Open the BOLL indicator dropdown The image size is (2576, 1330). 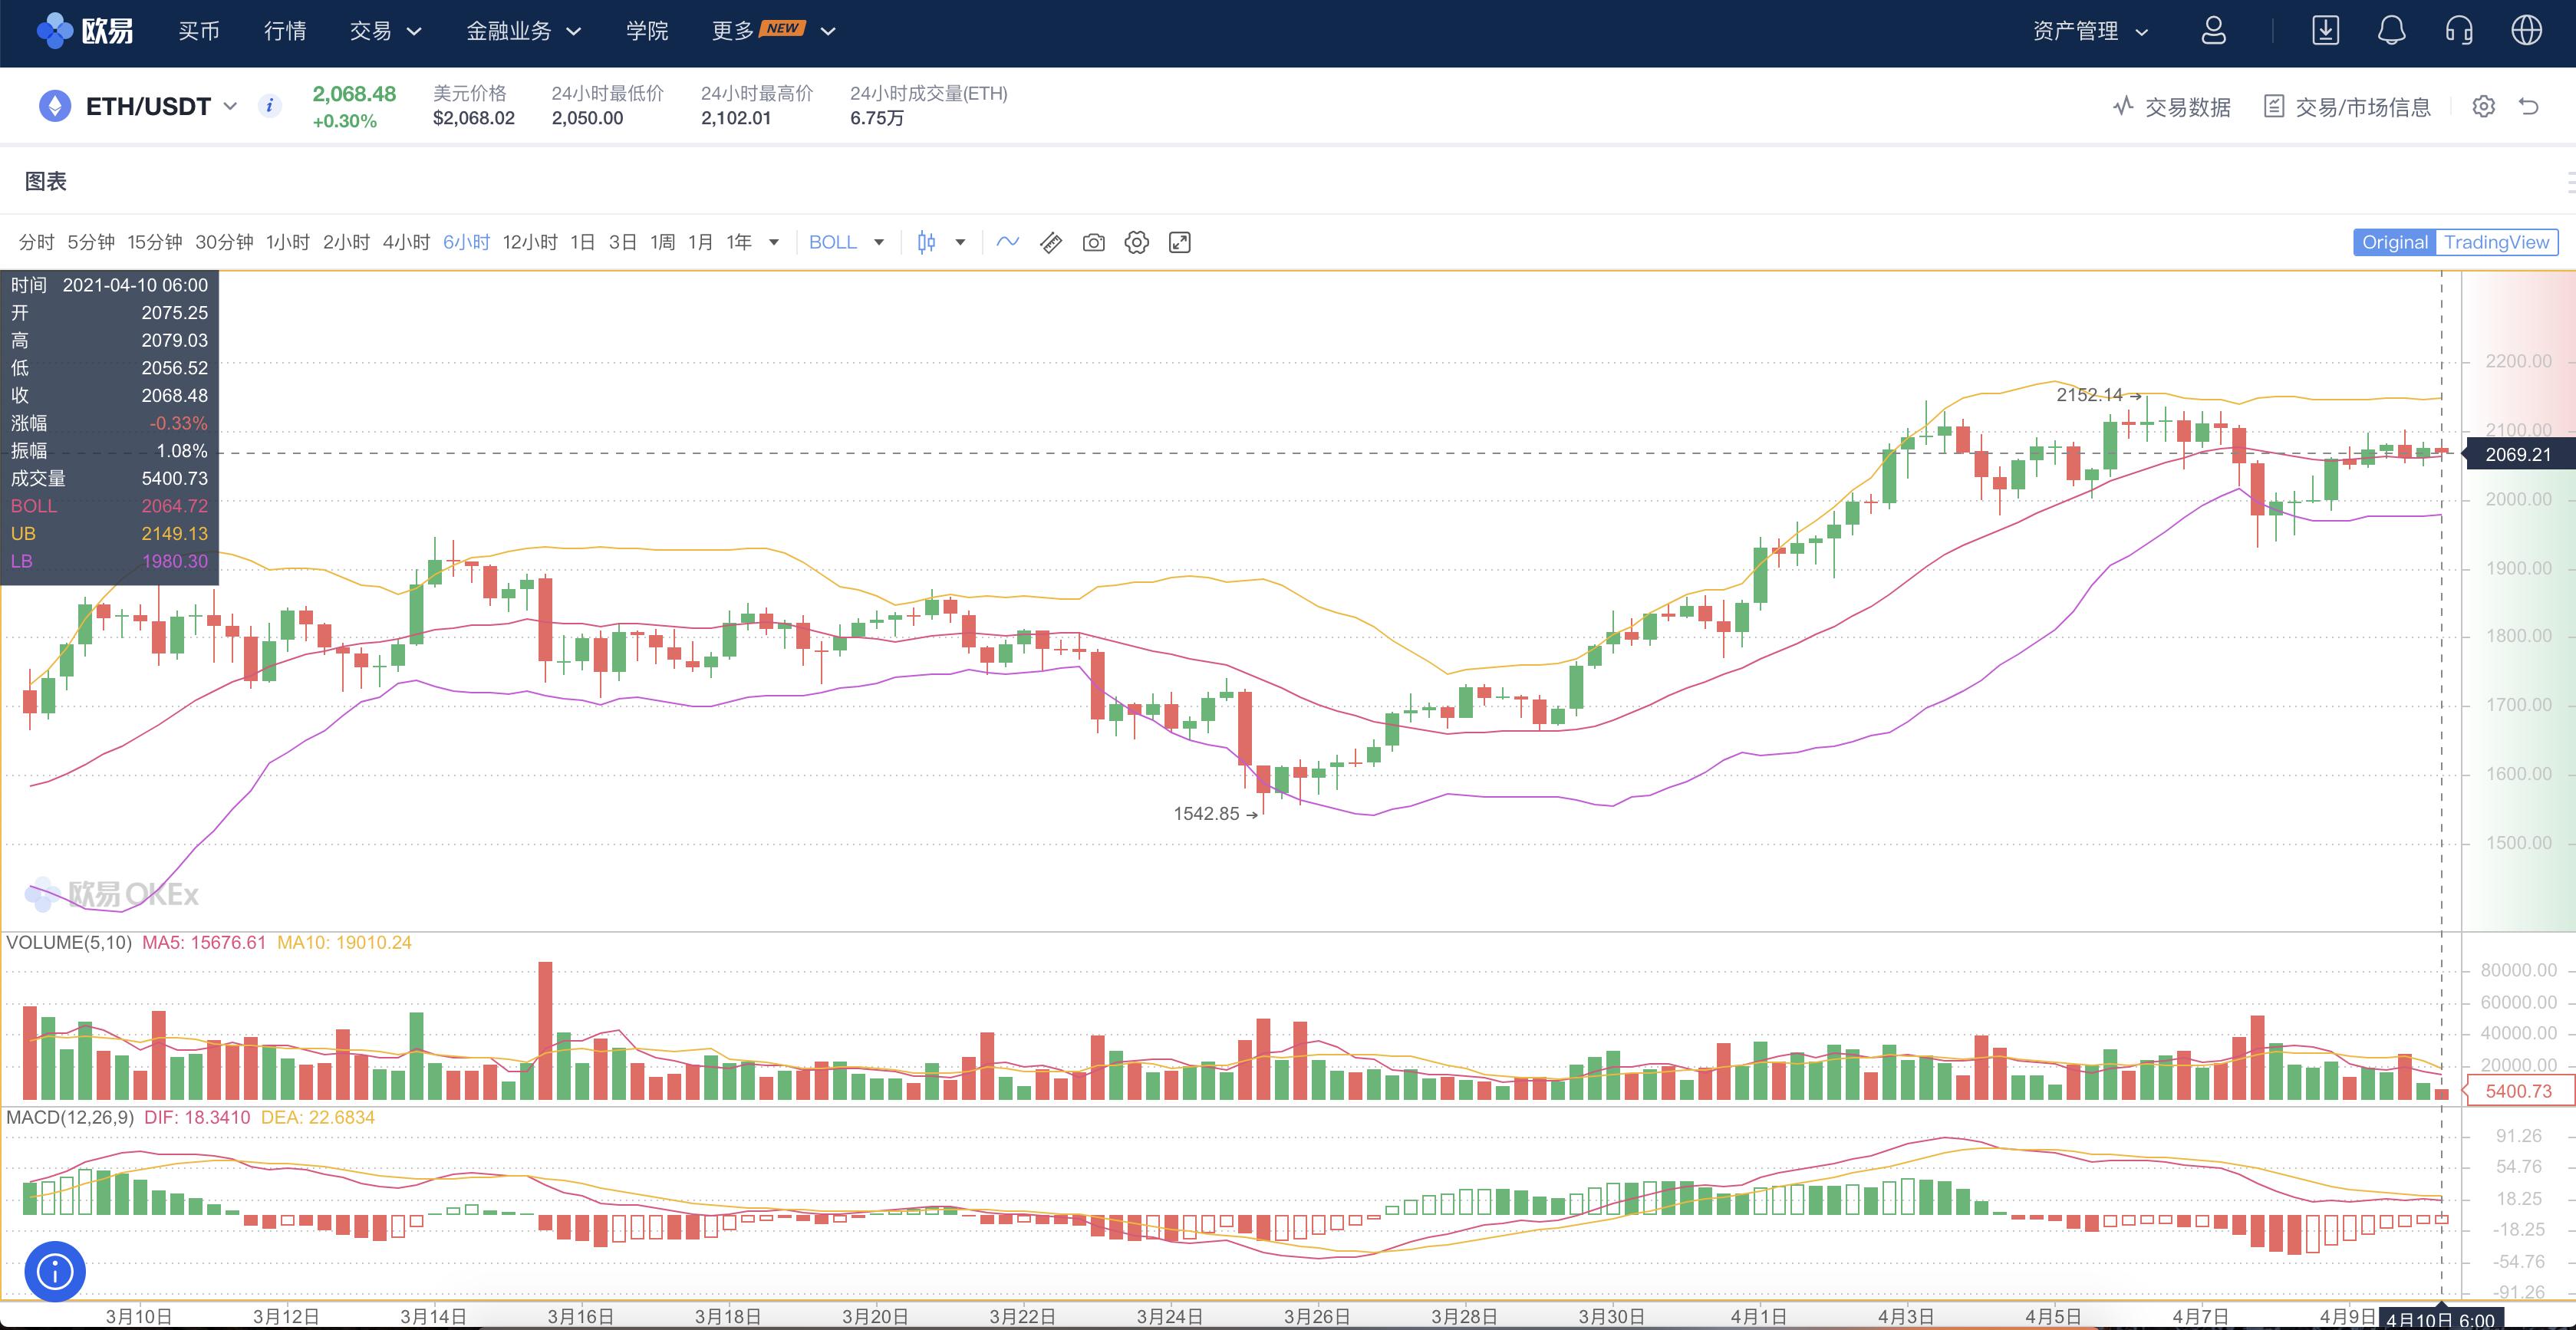(x=846, y=242)
